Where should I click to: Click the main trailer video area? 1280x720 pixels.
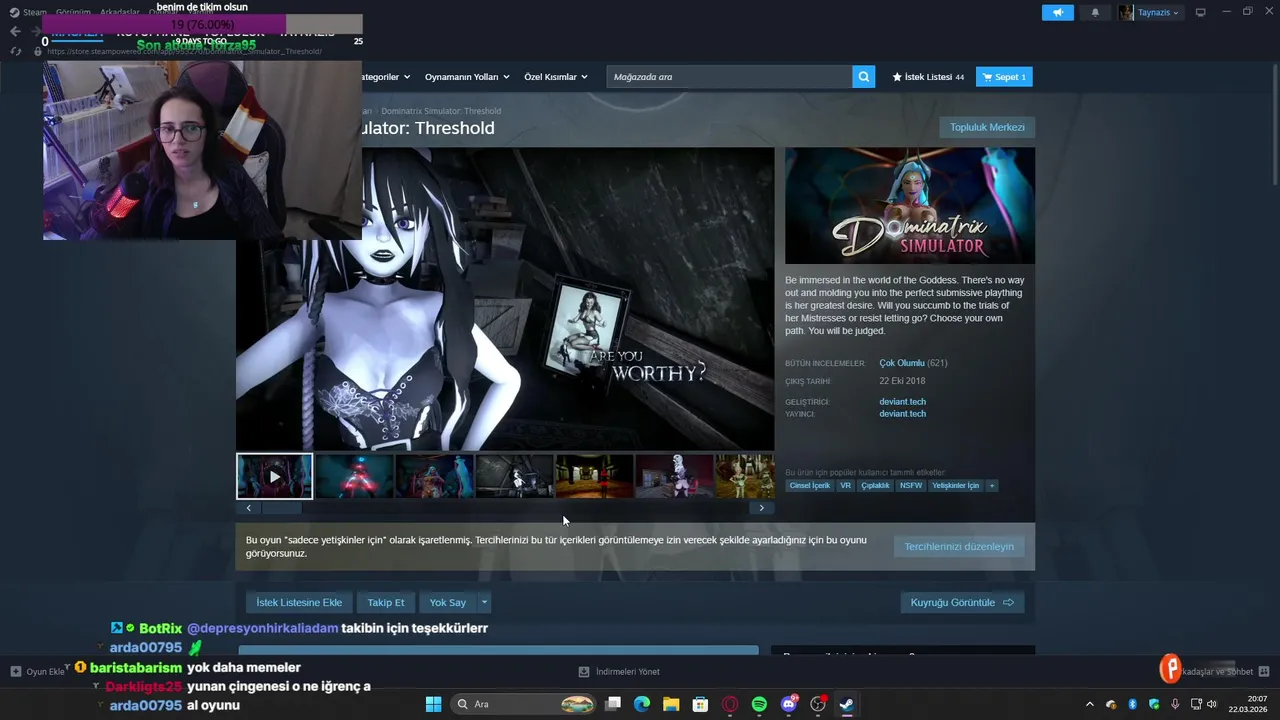pyautogui.click(x=505, y=299)
